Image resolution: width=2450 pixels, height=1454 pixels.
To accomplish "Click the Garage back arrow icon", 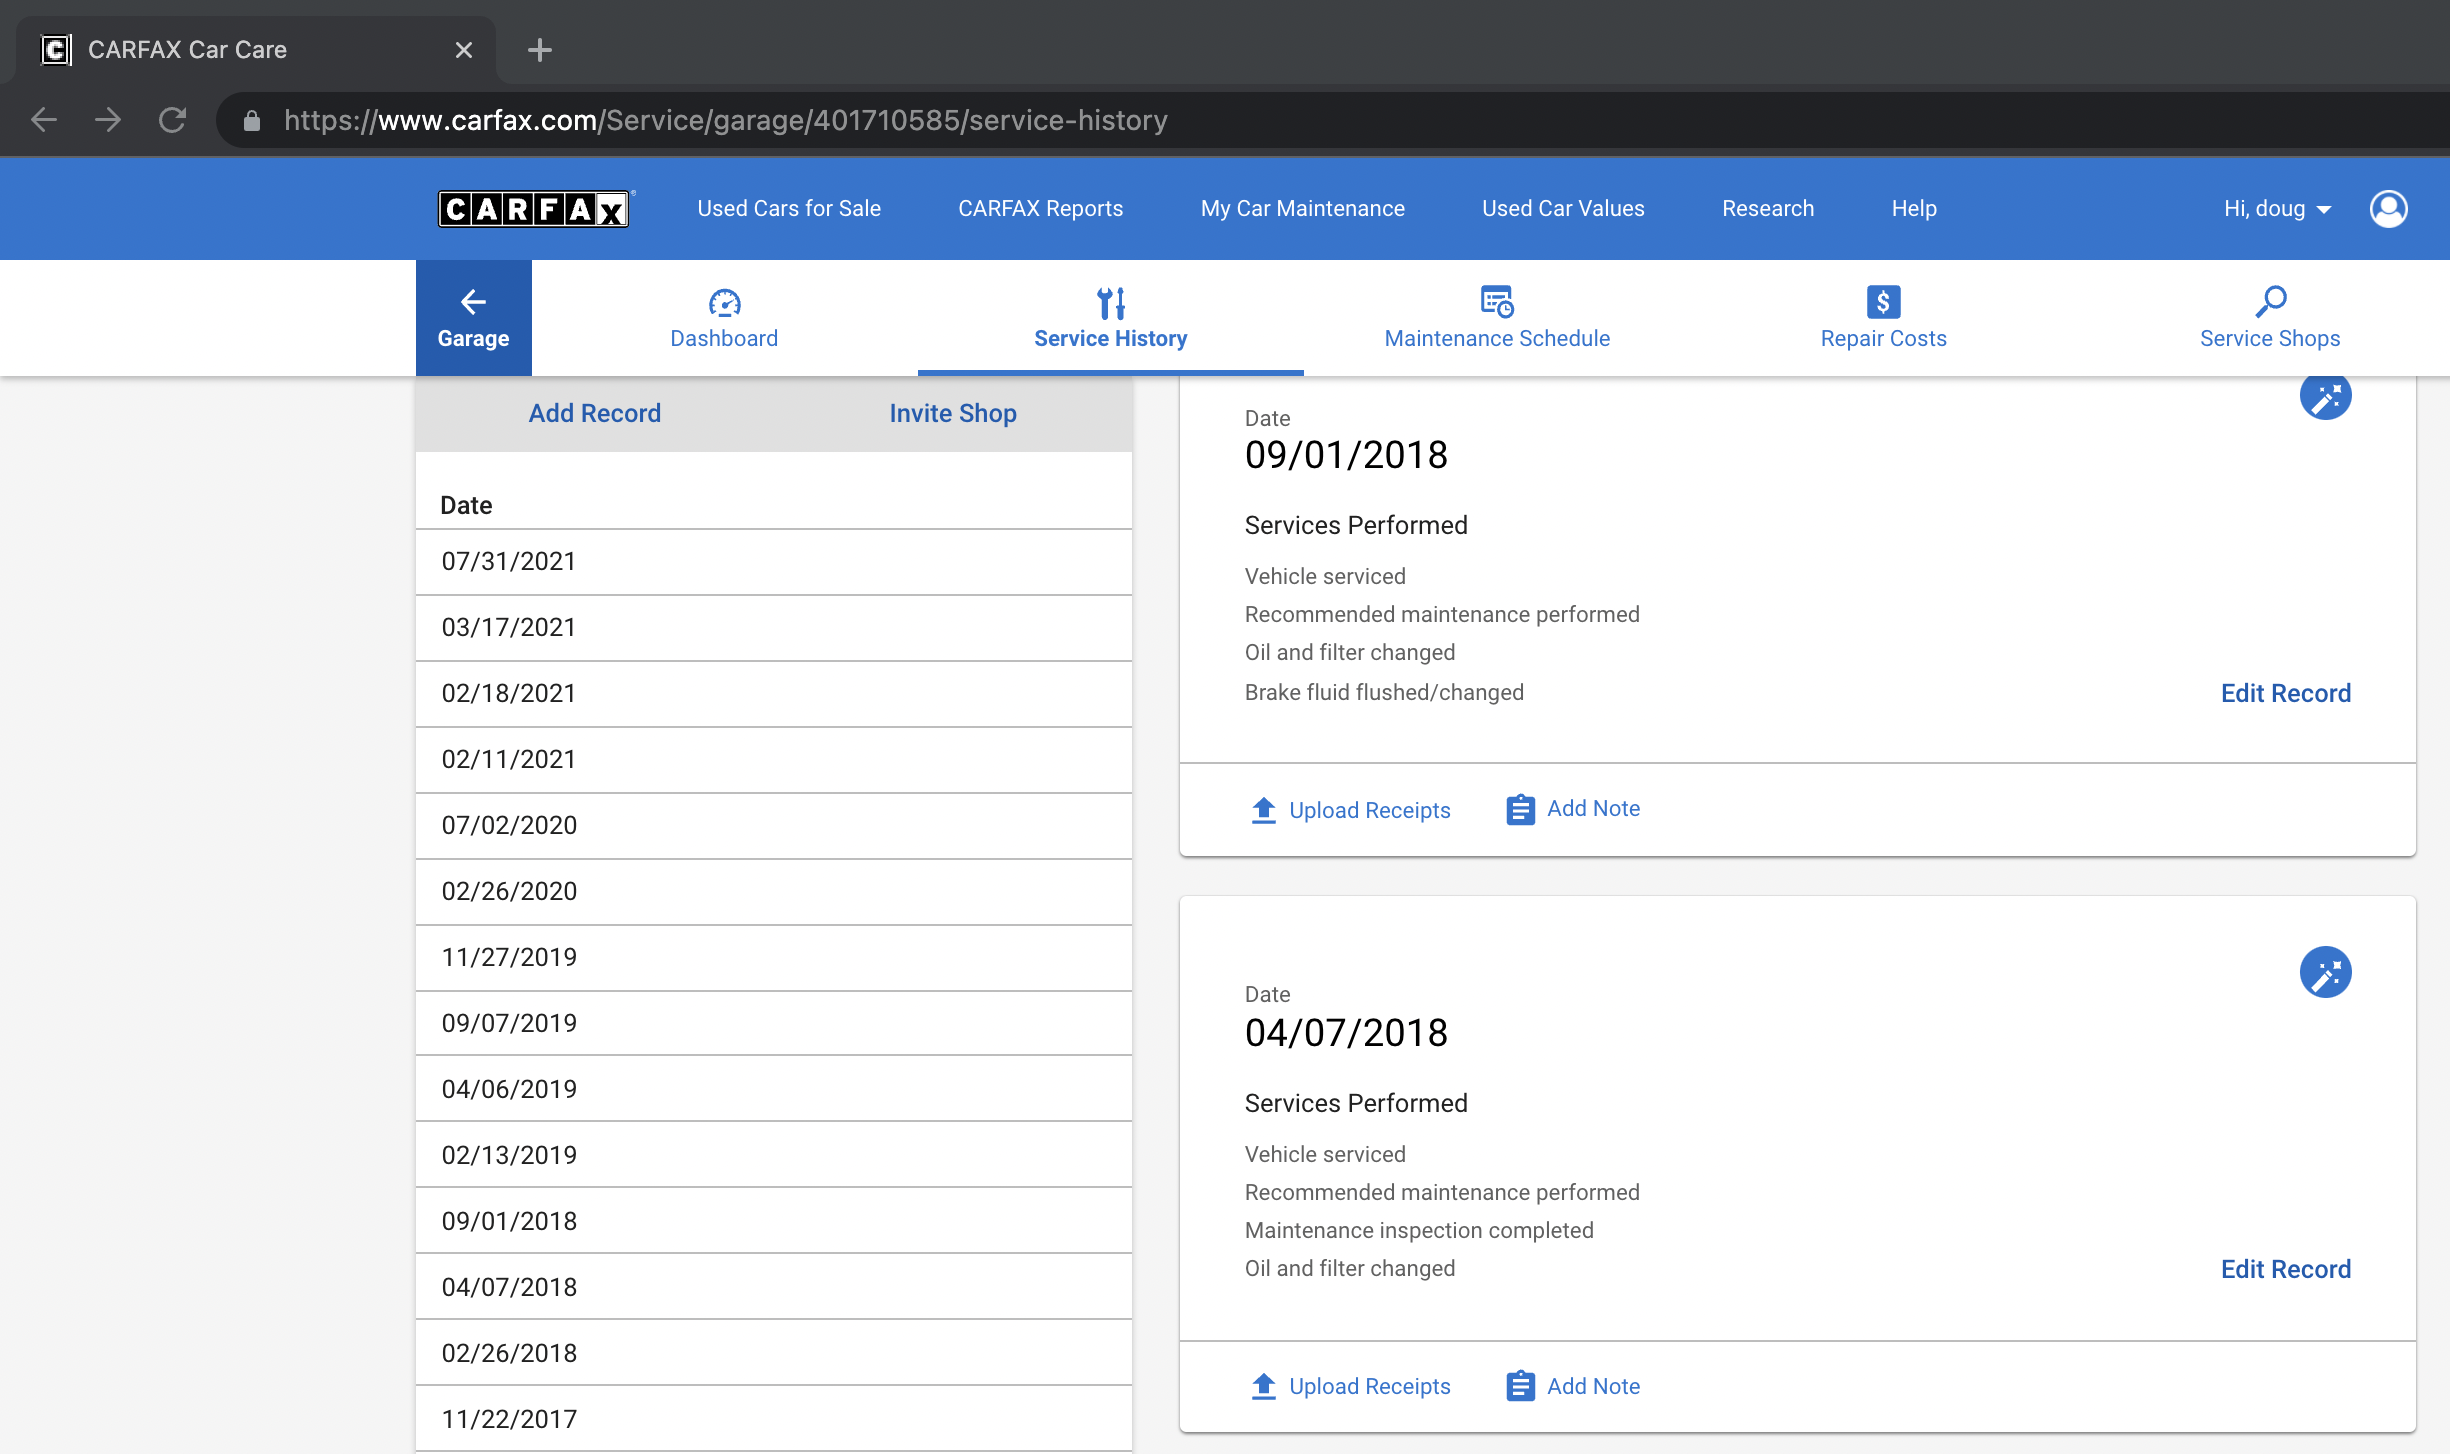I will click(473, 301).
